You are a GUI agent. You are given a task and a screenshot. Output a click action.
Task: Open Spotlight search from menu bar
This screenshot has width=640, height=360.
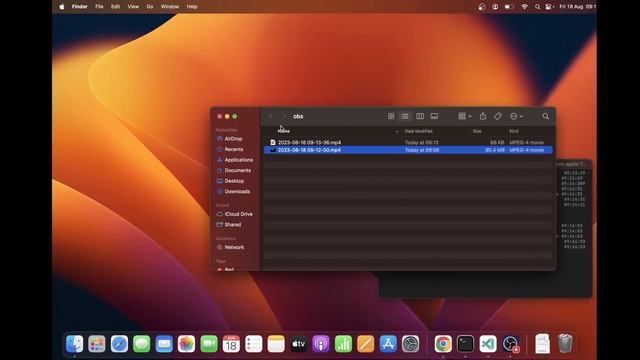[538, 7]
